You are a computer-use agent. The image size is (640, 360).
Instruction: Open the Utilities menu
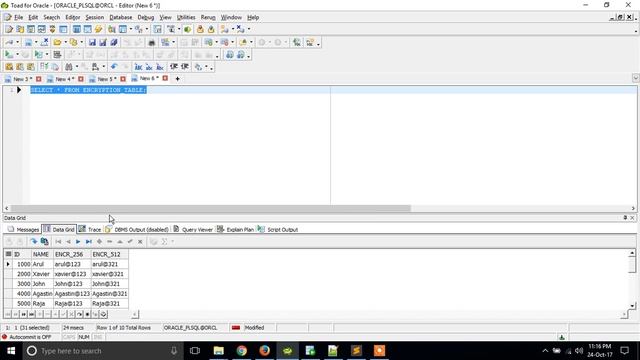tap(186, 18)
